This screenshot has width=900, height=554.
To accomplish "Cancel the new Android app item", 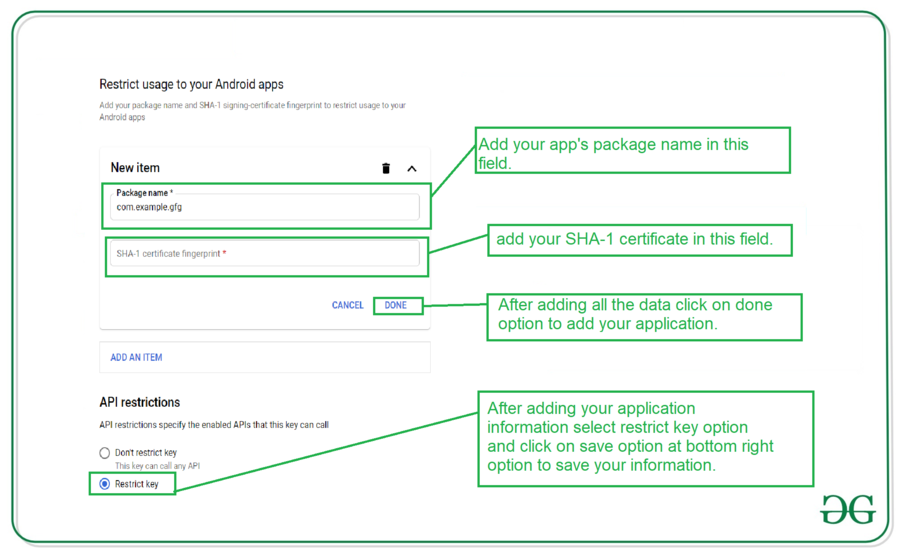I will coord(347,305).
